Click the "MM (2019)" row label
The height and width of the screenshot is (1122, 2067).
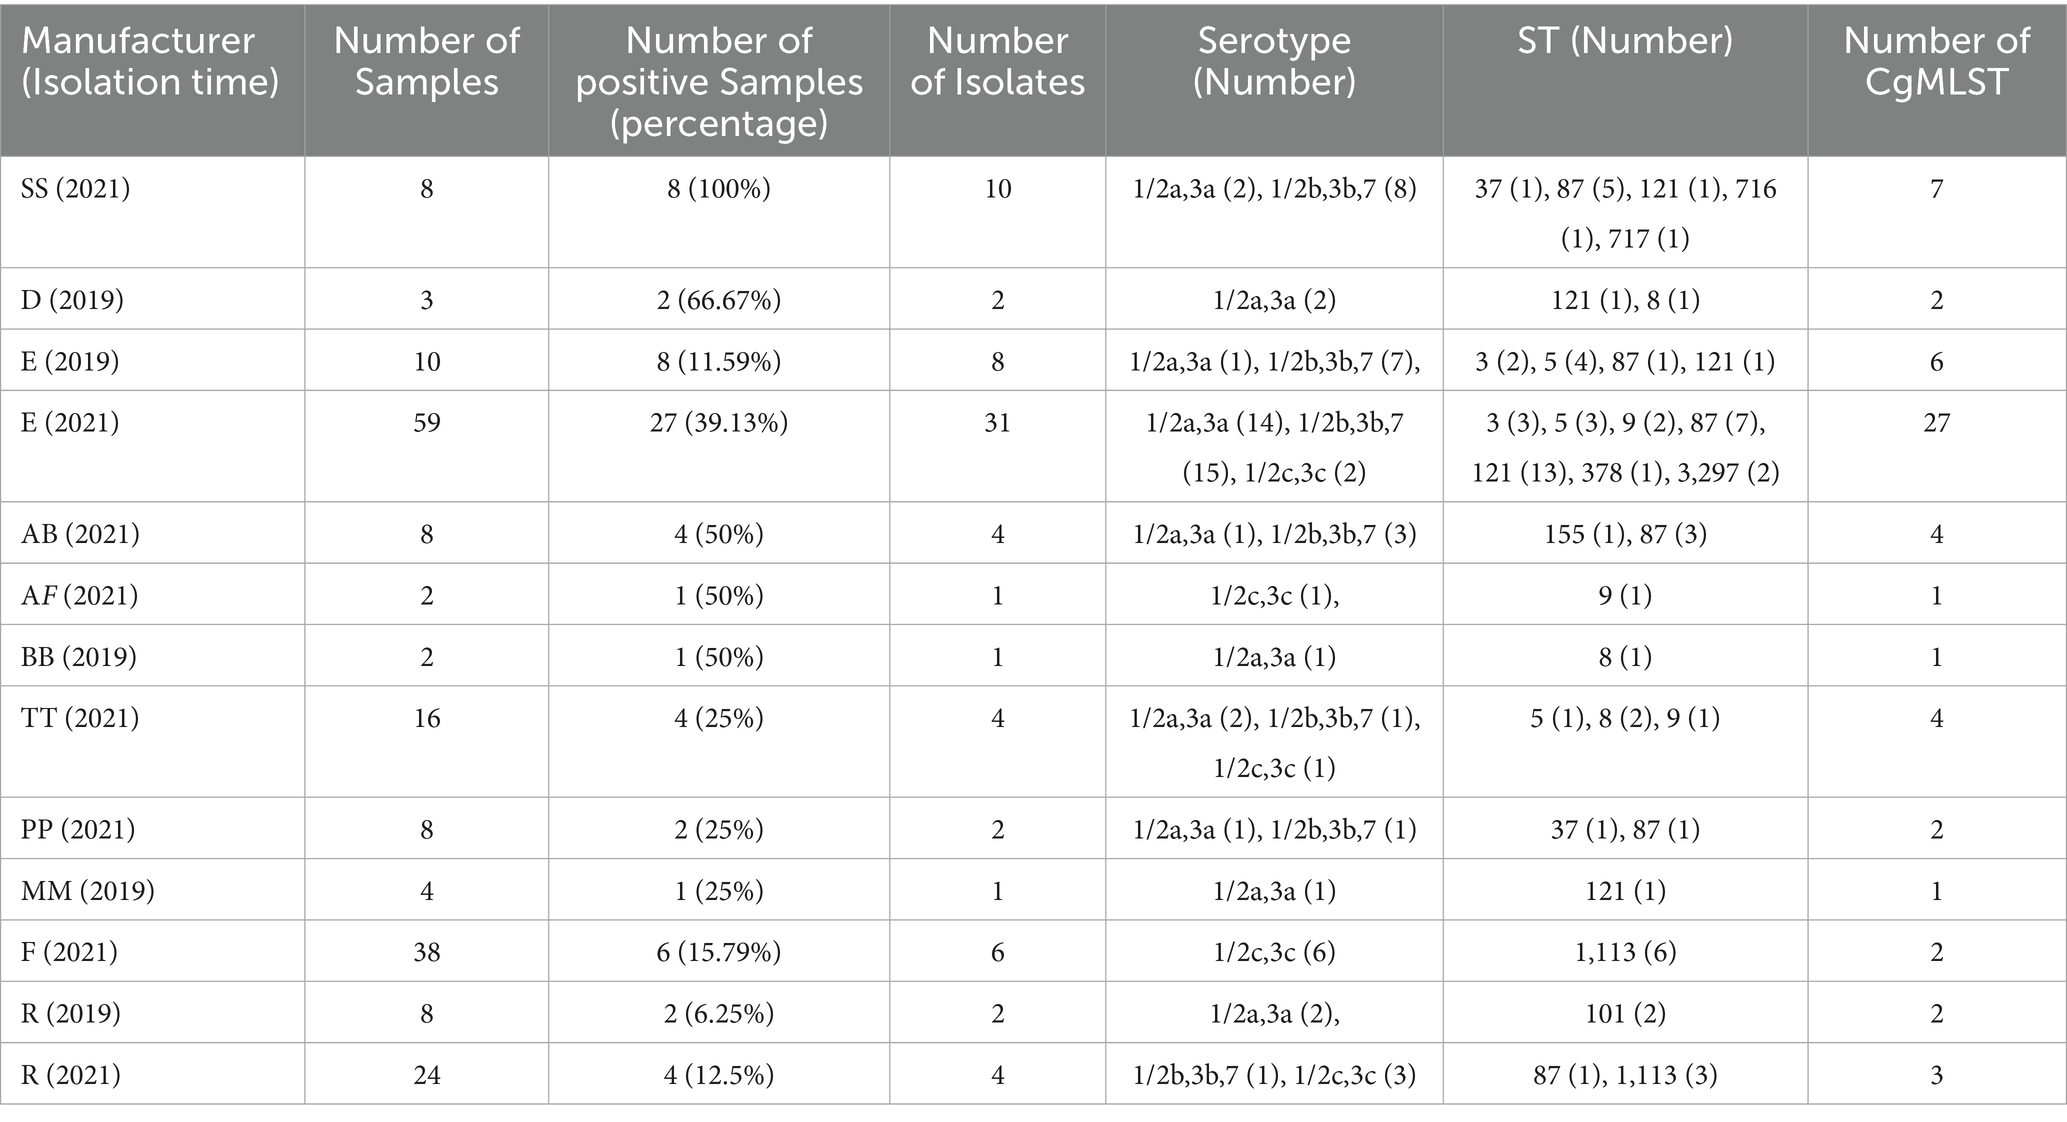click(88, 891)
